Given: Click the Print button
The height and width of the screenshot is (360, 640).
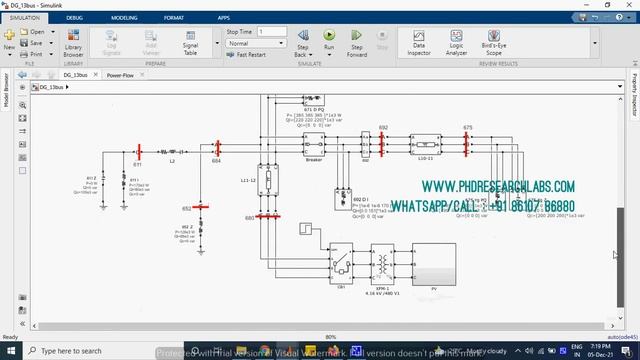Looking at the screenshot, I should pos(32,54).
